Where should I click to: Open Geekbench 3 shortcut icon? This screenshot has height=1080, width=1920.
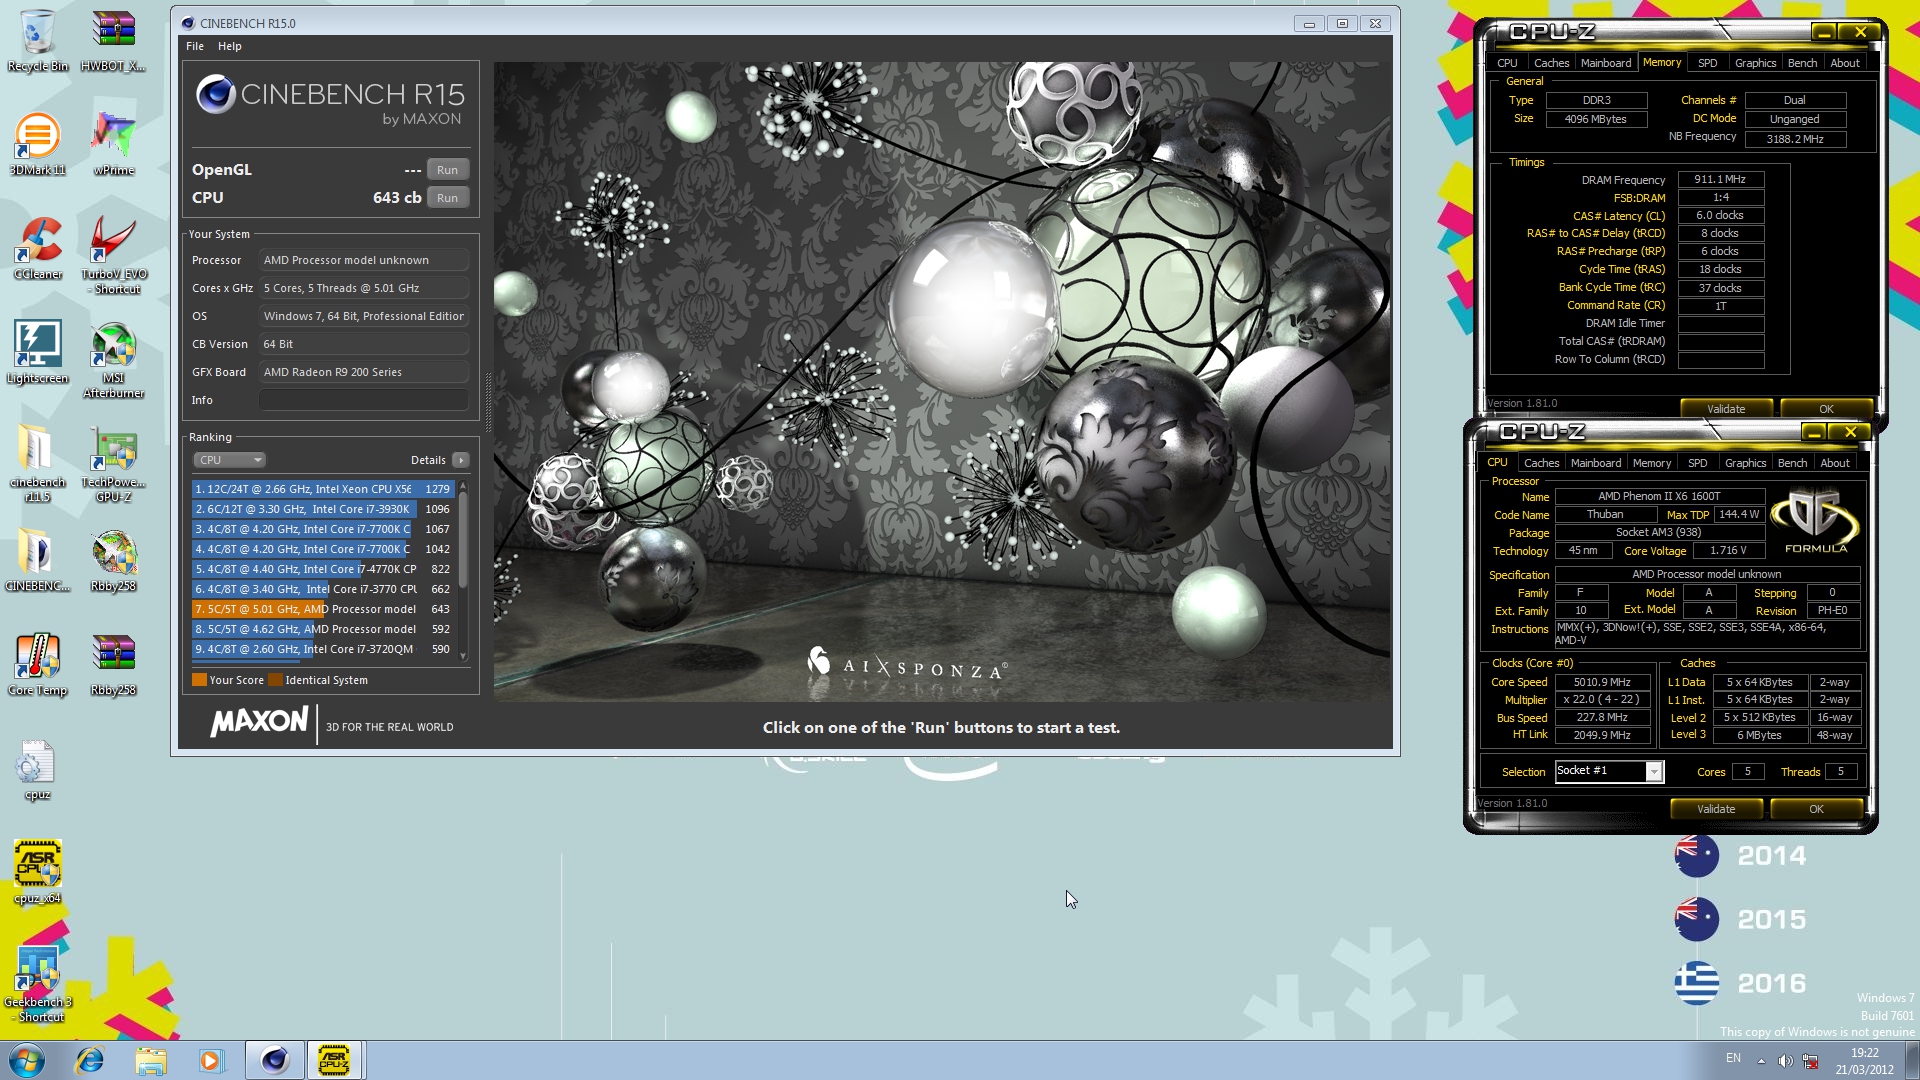[x=37, y=983]
